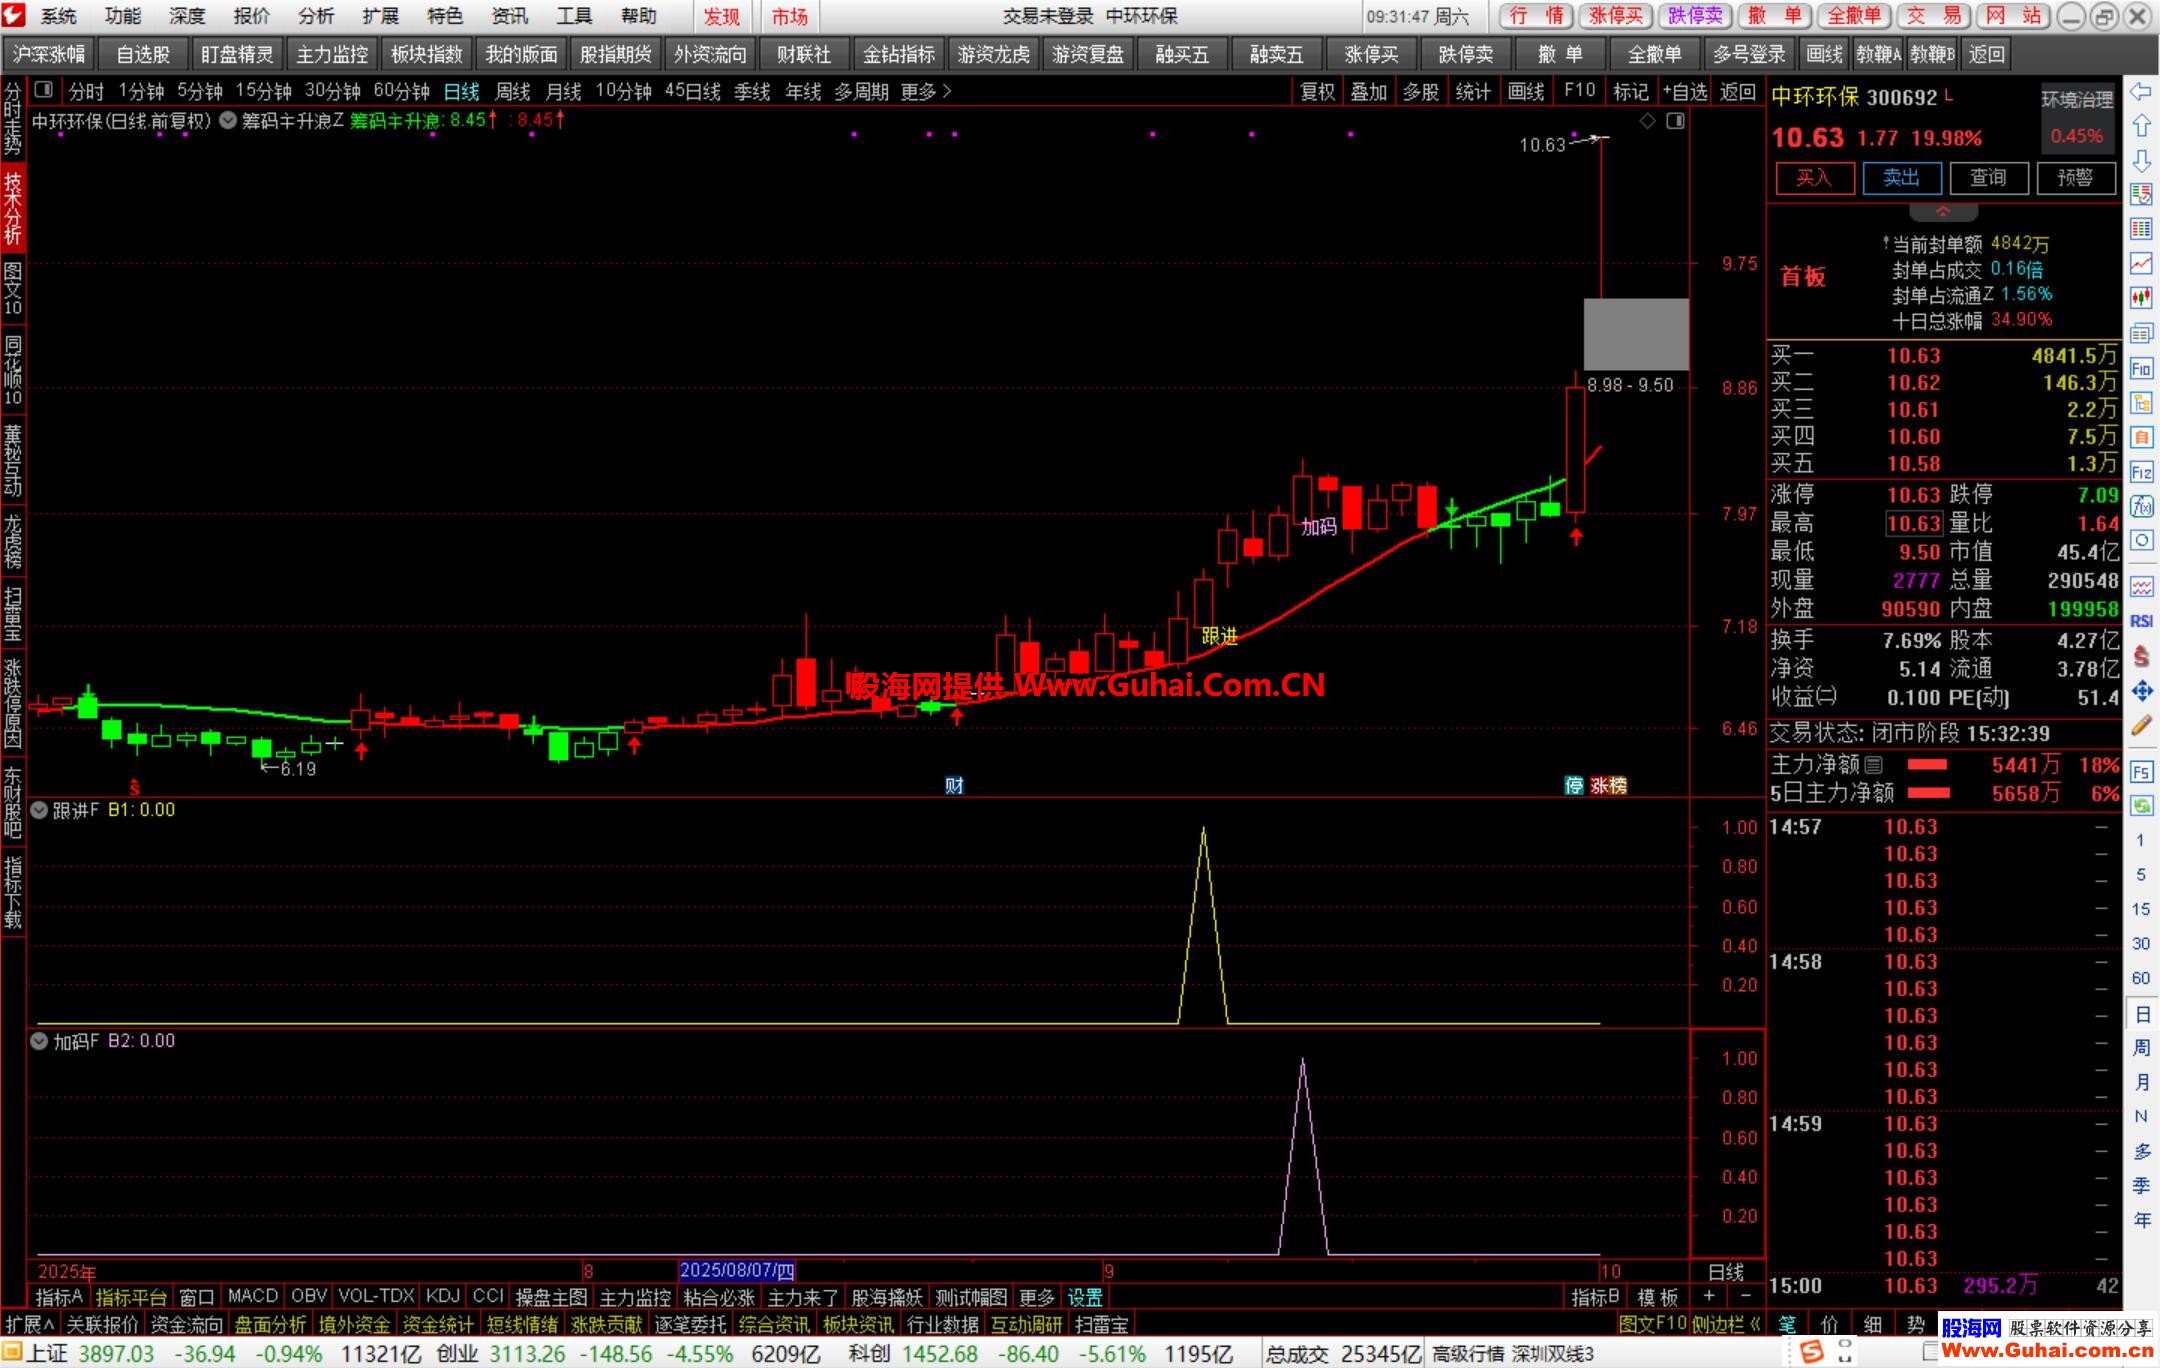Click the RSI indicator icon in sidebar
The image size is (2160, 1368).
[2141, 621]
